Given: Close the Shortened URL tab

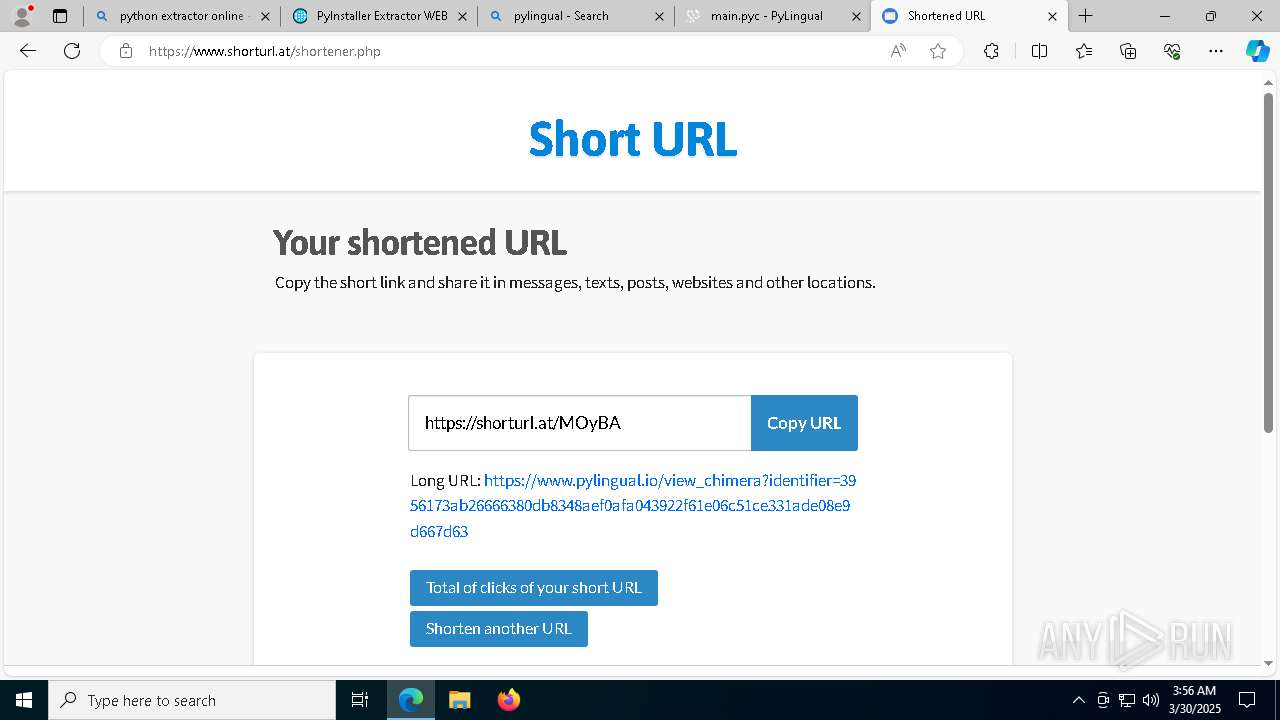Looking at the screenshot, I should [x=1052, y=16].
